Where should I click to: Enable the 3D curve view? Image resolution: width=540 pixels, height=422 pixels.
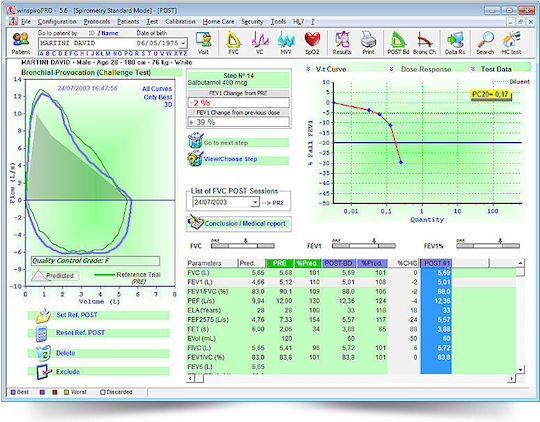click(x=168, y=104)
